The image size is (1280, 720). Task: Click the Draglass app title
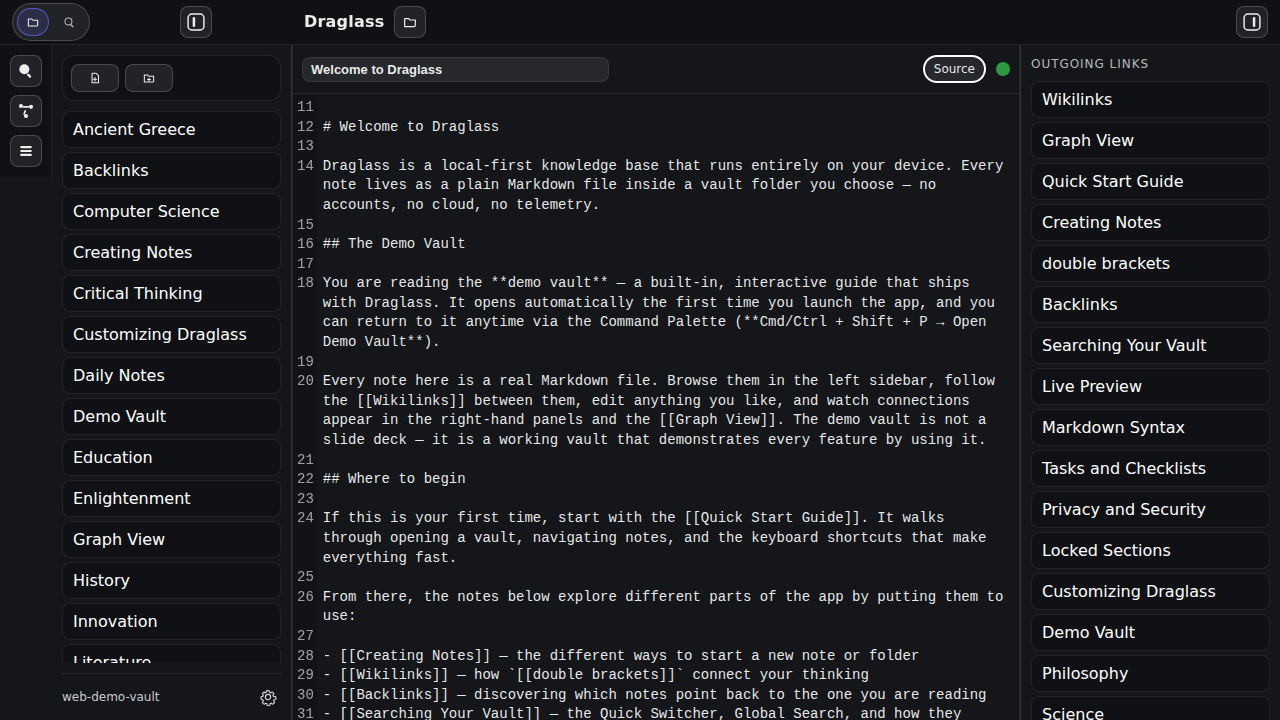344,21
